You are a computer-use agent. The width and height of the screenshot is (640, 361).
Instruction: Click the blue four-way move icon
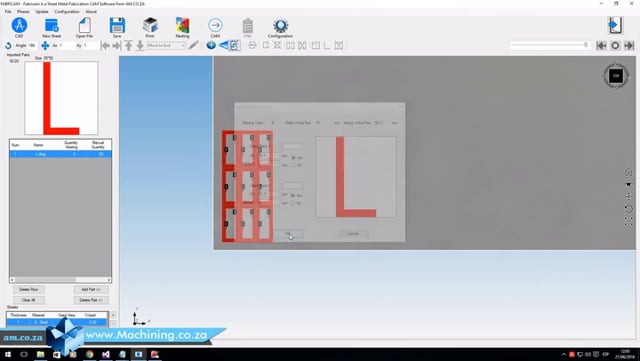[x=45, y=45]
